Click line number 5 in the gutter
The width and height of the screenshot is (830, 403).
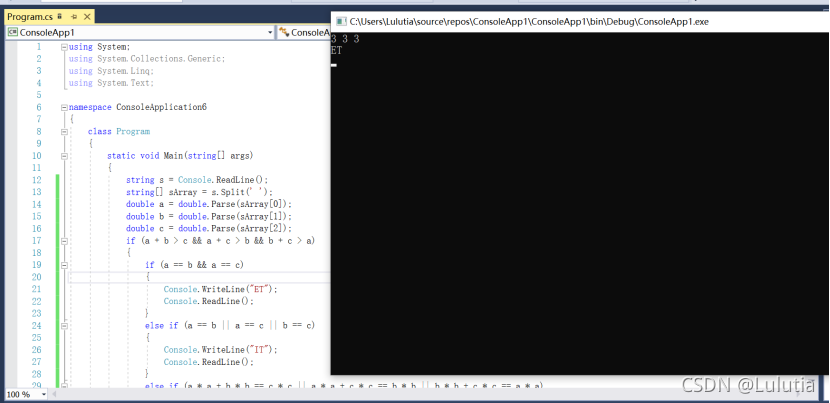[39, 95]
